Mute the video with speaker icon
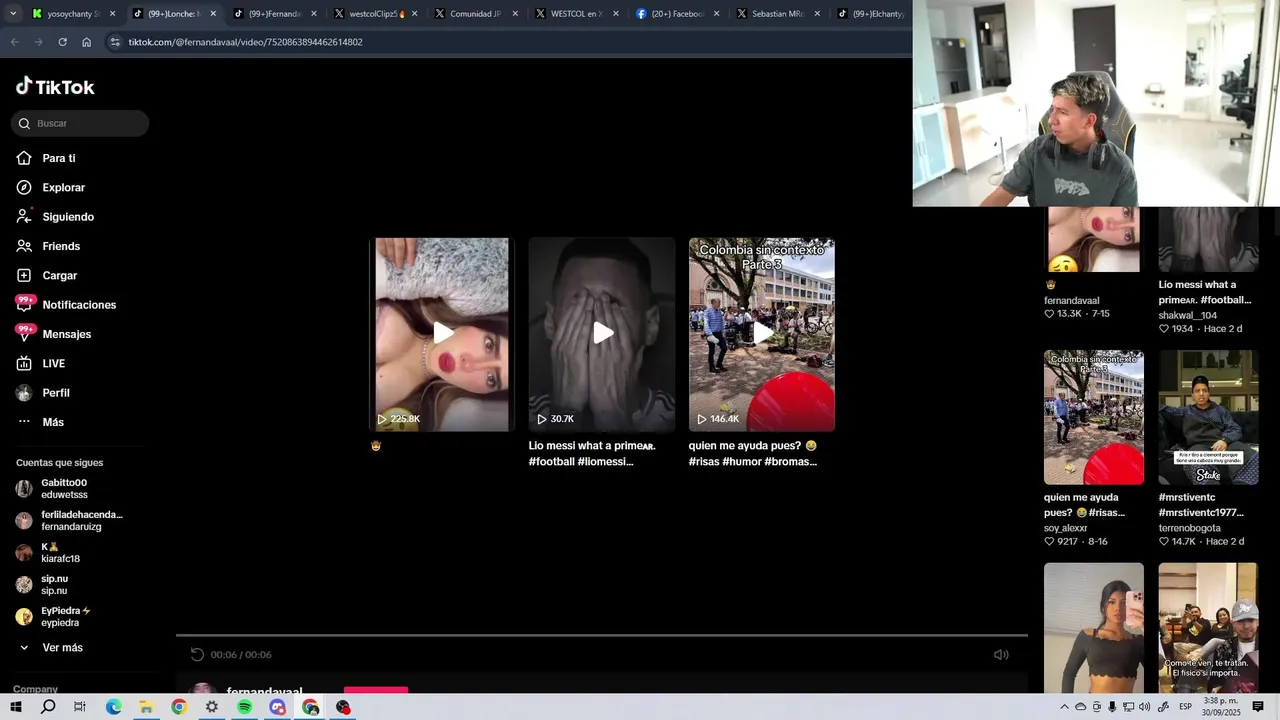Viewport: 1280px width, 720px height. click(x=1001, y=654)
